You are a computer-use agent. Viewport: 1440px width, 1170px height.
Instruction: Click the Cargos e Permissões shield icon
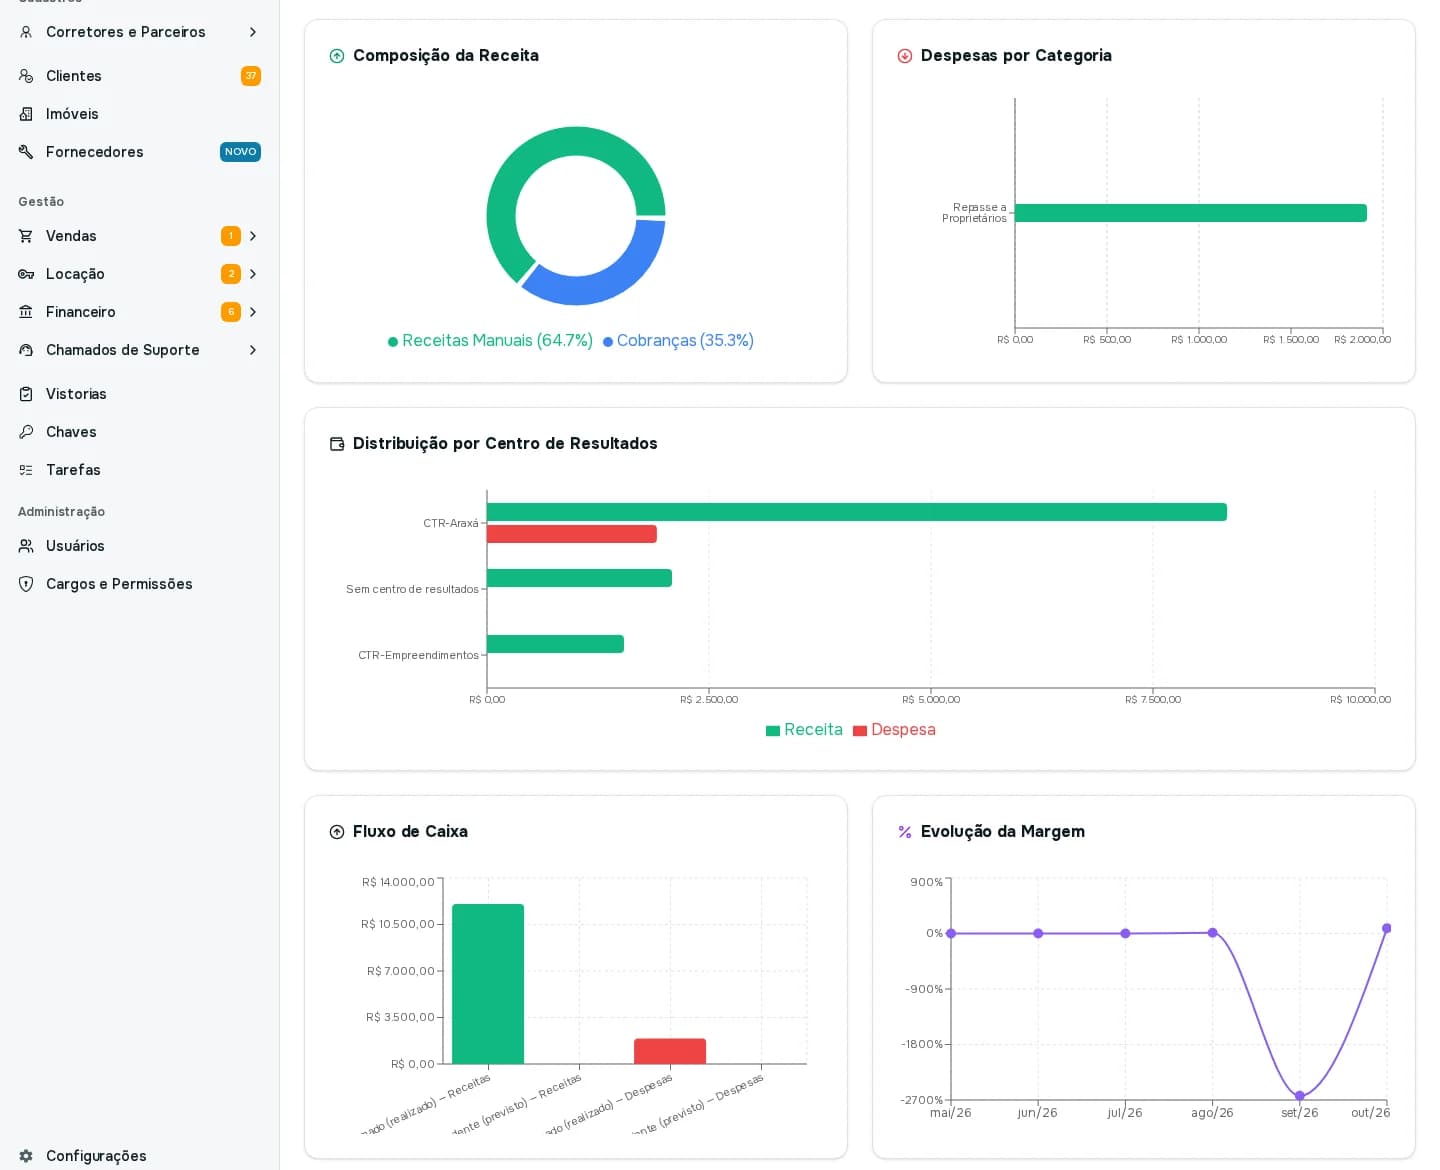26,584
